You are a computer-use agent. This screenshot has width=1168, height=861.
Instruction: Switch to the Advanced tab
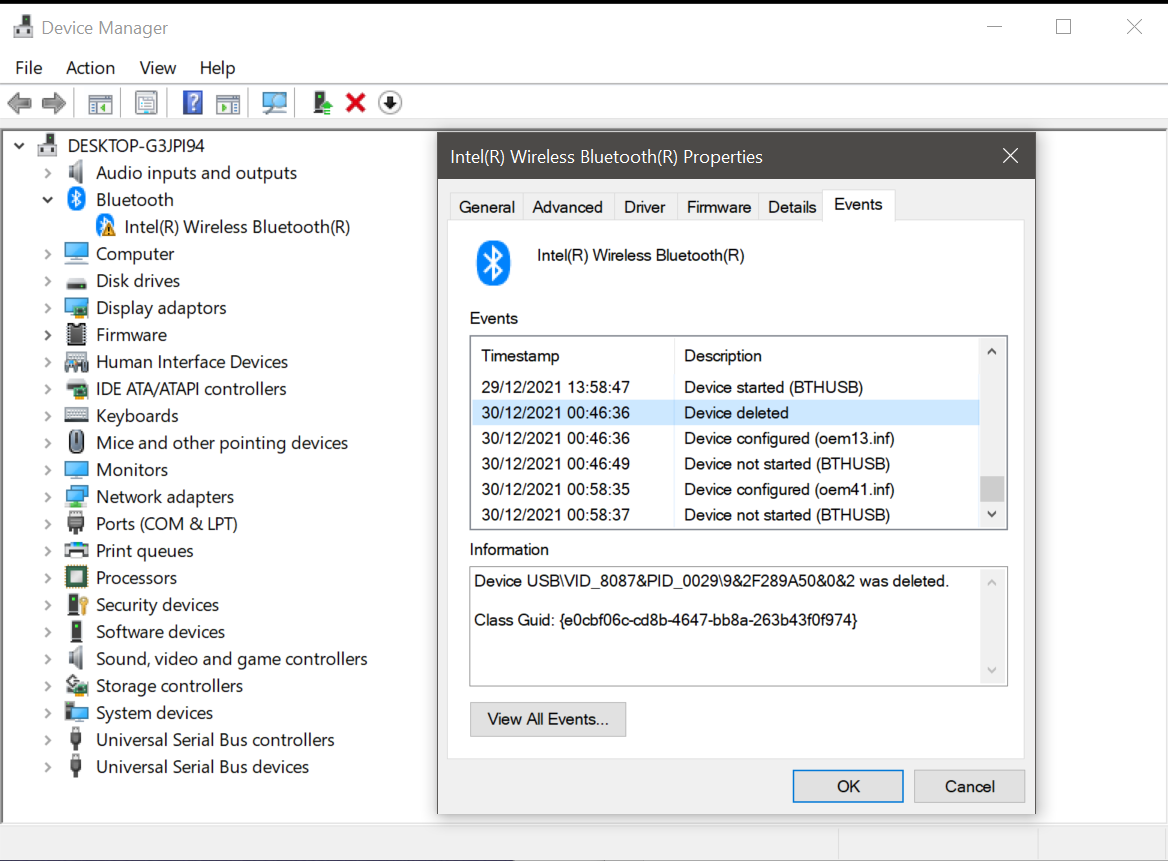[568, 207]
